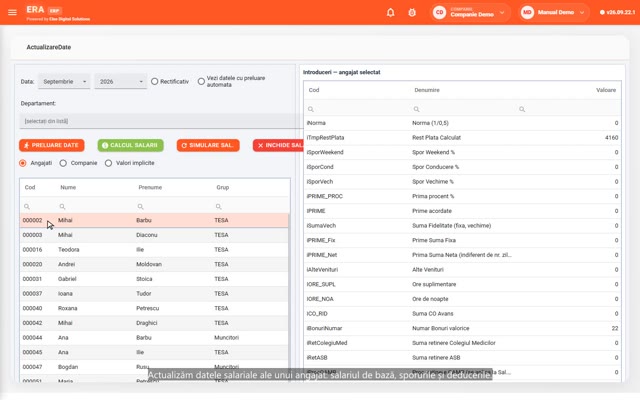Click the PRELUARE DATE button
This screenshot has height=400, width=640.
pyautogui.click(x=51, y=145)
